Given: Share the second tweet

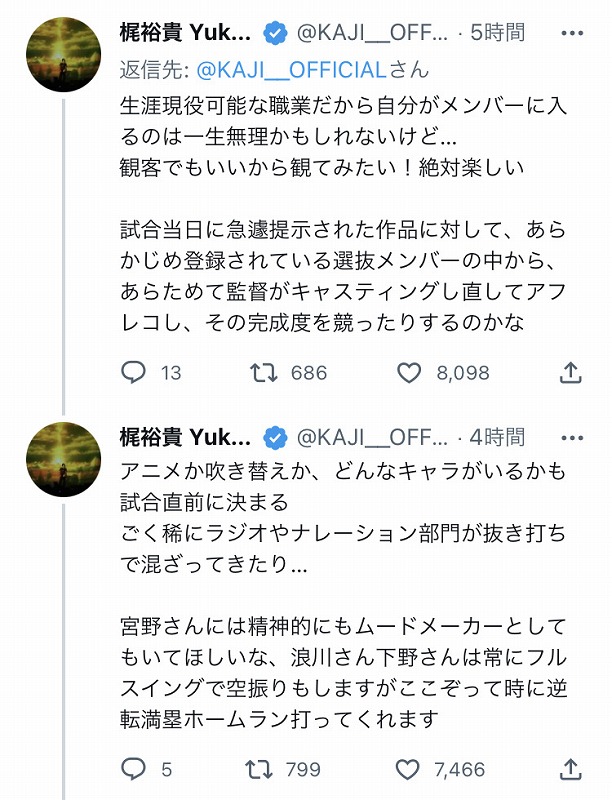Looking at the screenshot, I should (570, 769).
